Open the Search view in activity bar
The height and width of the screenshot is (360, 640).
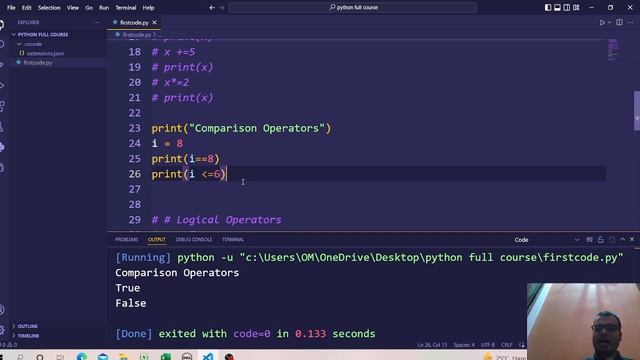tap(2, 44)
